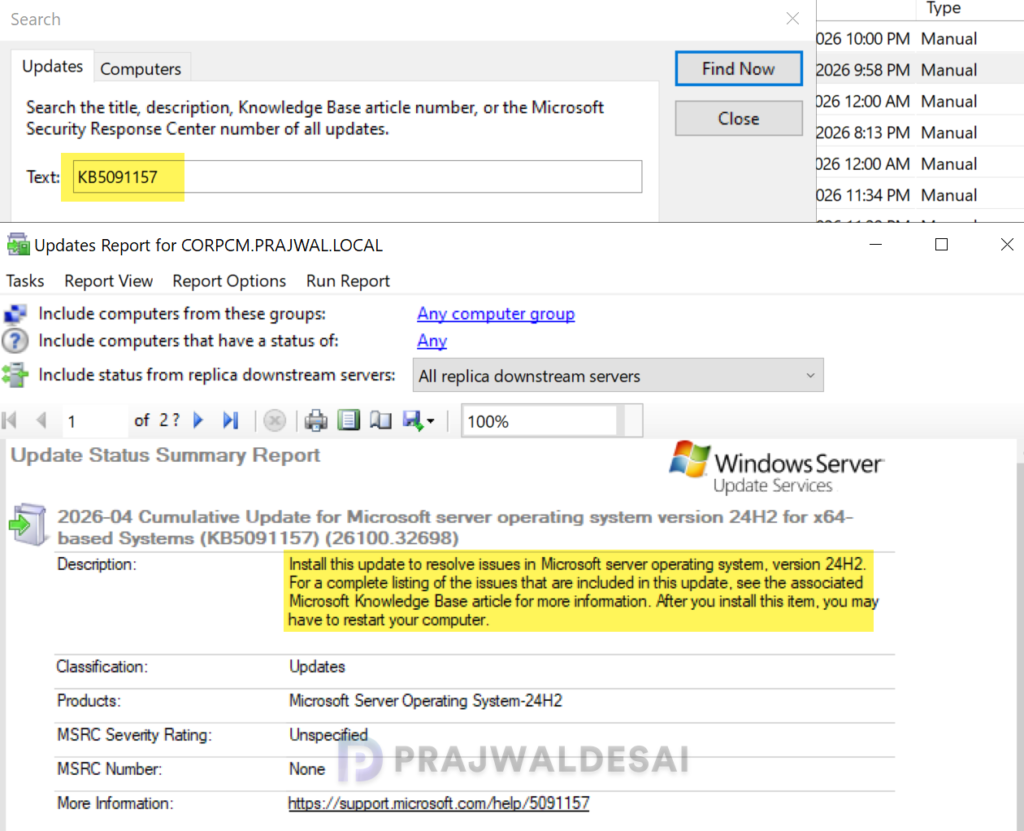Screen dimensions: 1024x831
Task: Select row with 9:58 PM Manual
Action: [x=920, y=70]
